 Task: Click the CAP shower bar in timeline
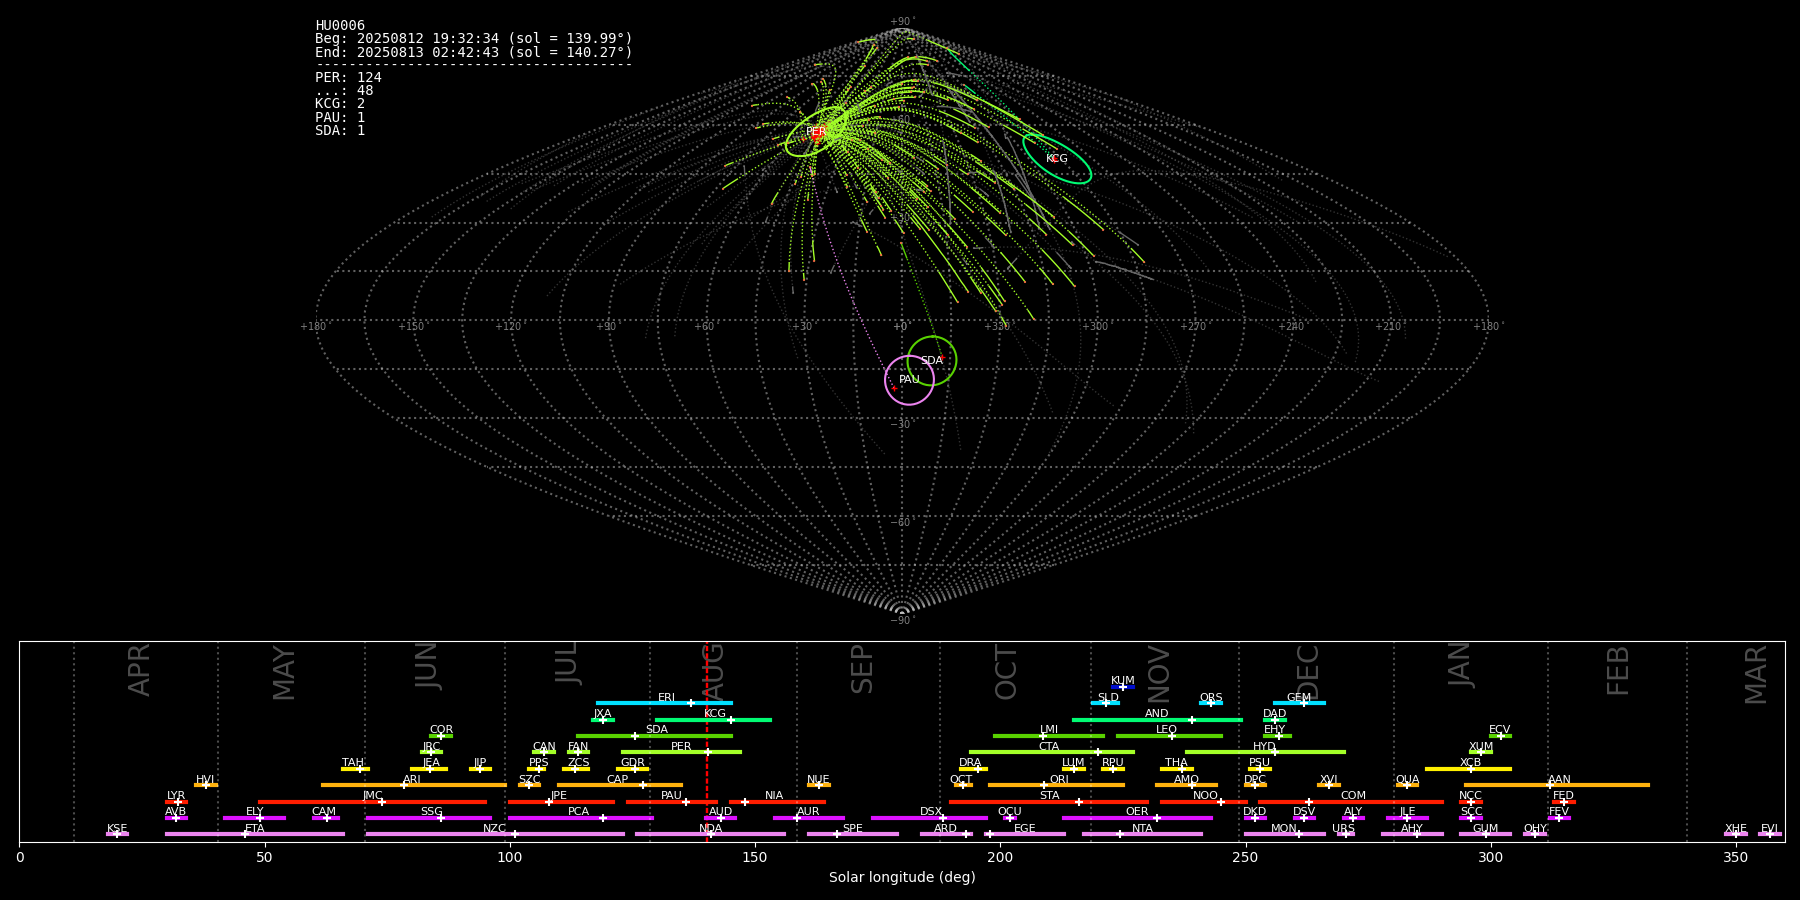point(620,785)
